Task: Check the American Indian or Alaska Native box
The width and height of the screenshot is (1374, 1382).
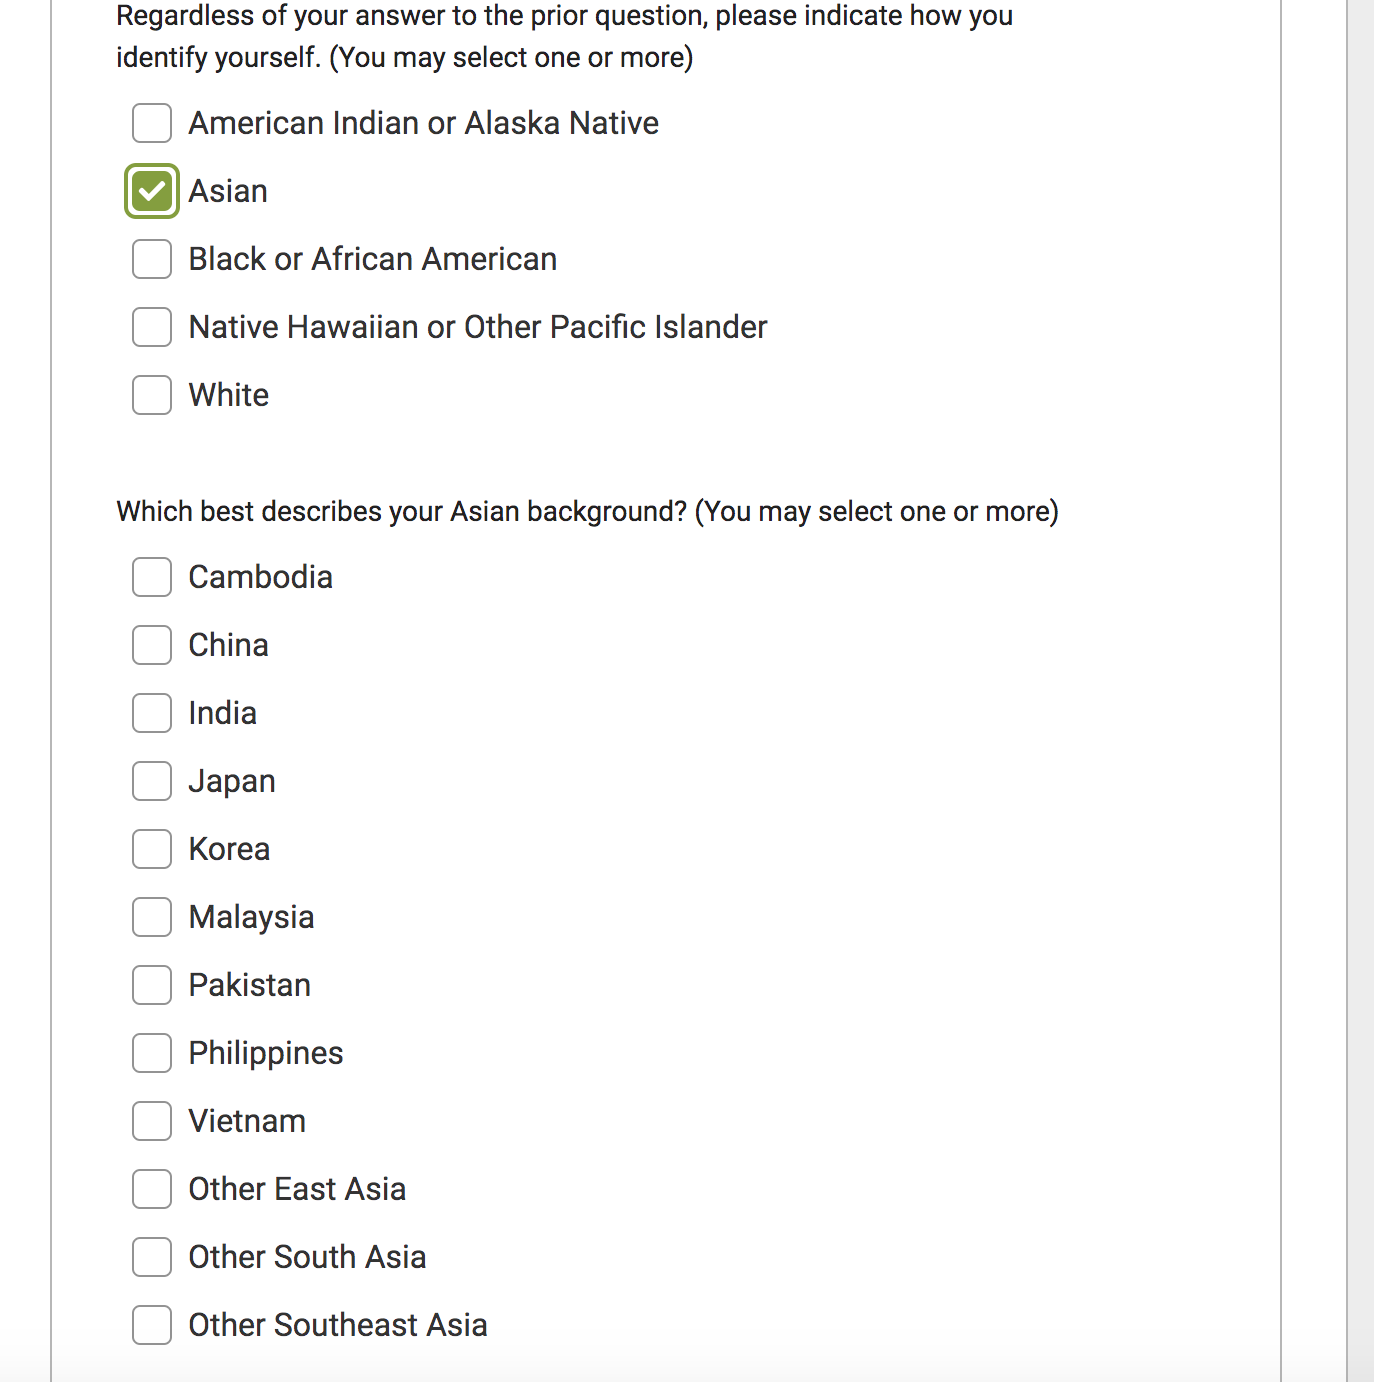Action: tap(152, 123)
